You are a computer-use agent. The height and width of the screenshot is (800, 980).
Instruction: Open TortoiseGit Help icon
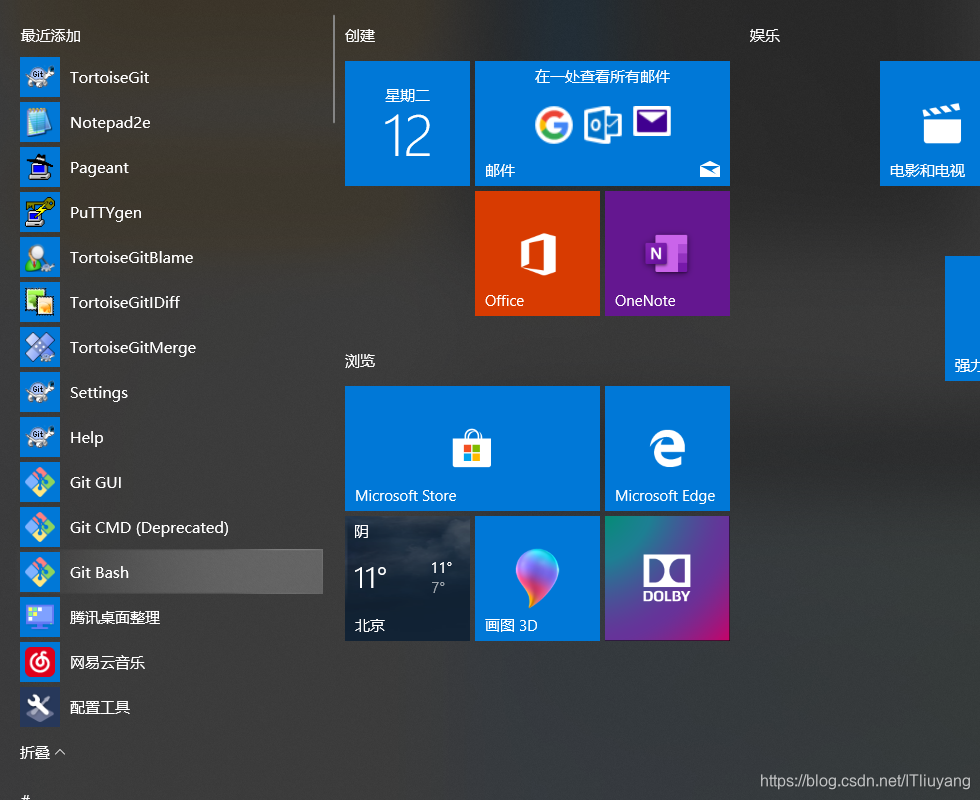point(40,438)
